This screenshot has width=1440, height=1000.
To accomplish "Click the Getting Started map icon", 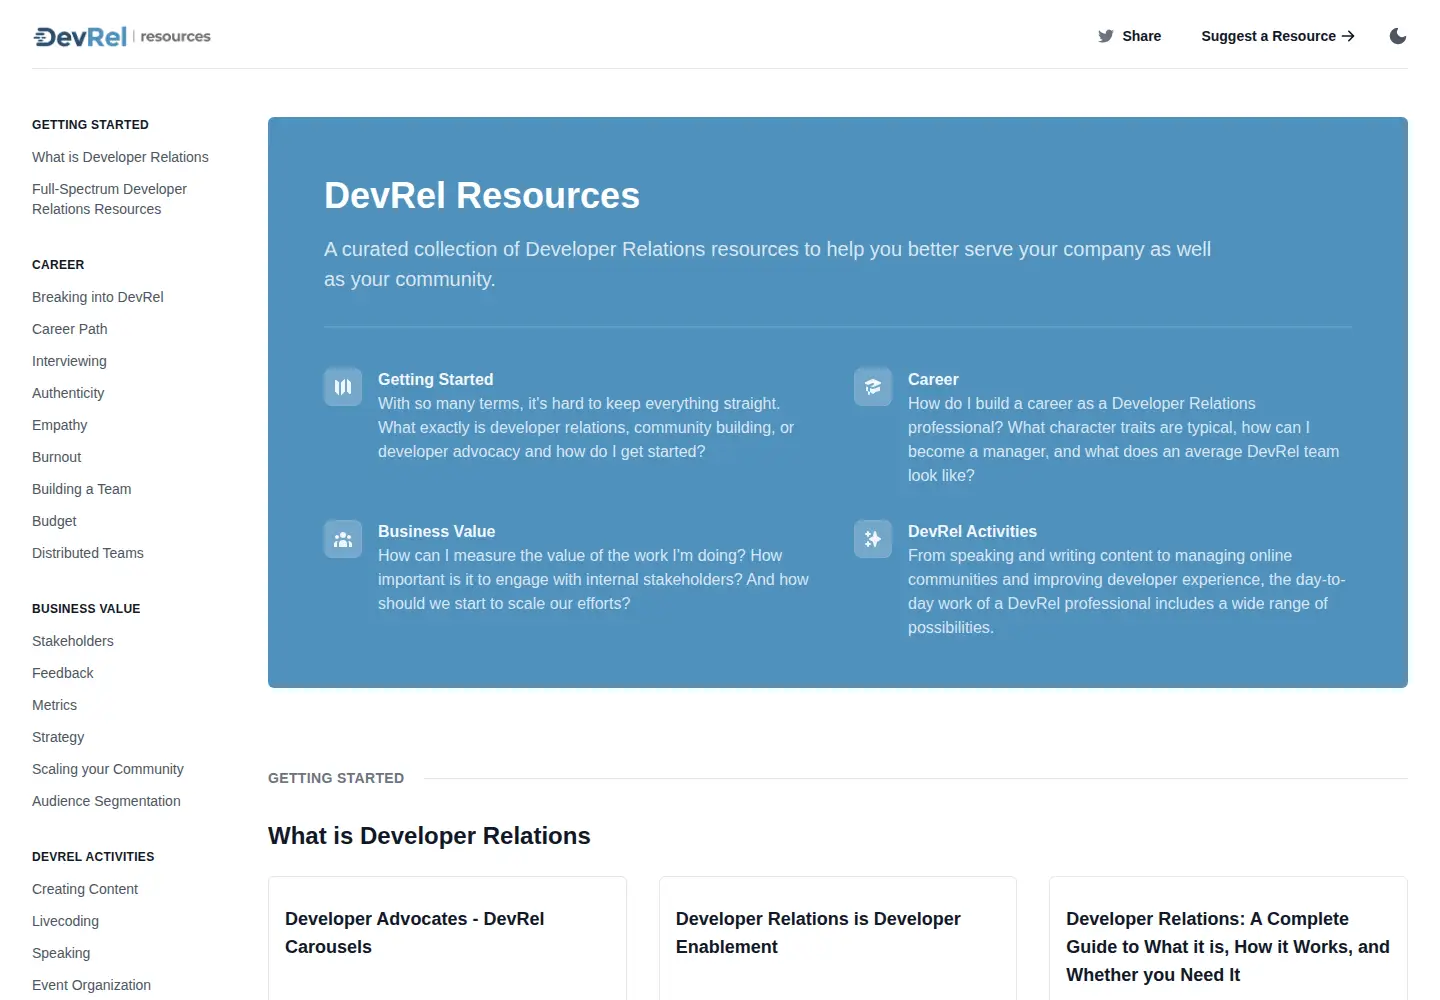I will click(343, 387).
